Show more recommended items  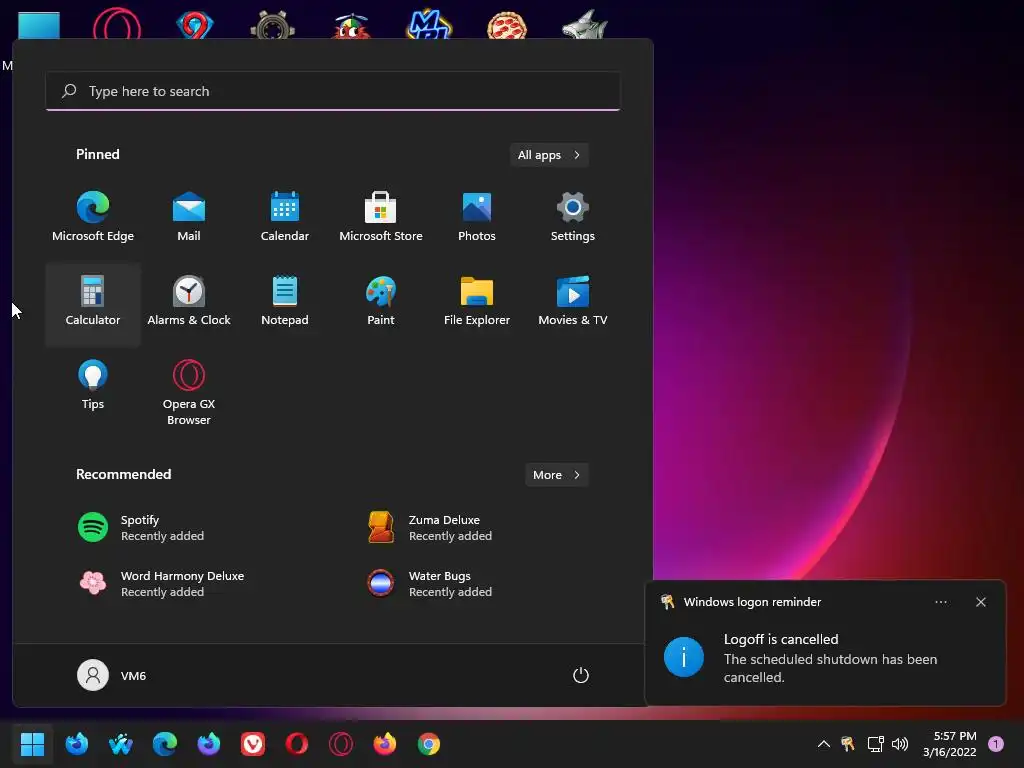(556, 475)
